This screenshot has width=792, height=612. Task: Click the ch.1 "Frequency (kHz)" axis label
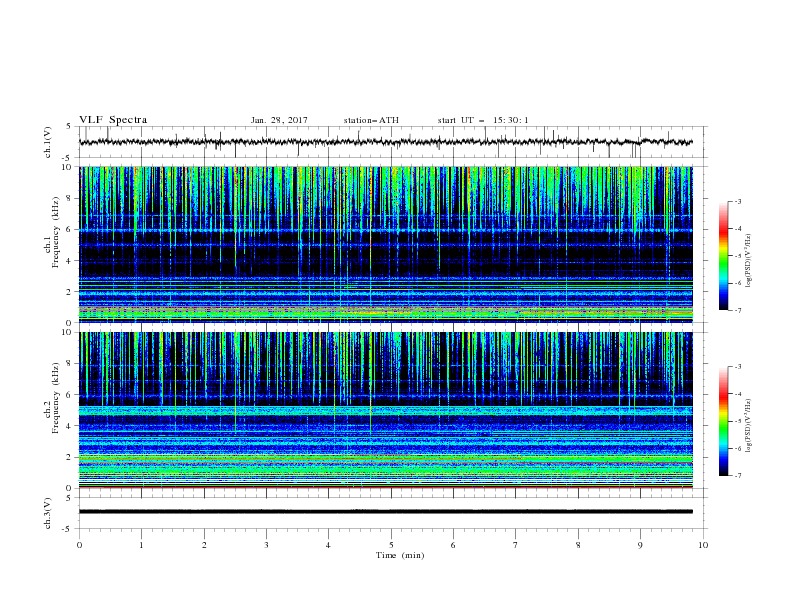[56, 232]
